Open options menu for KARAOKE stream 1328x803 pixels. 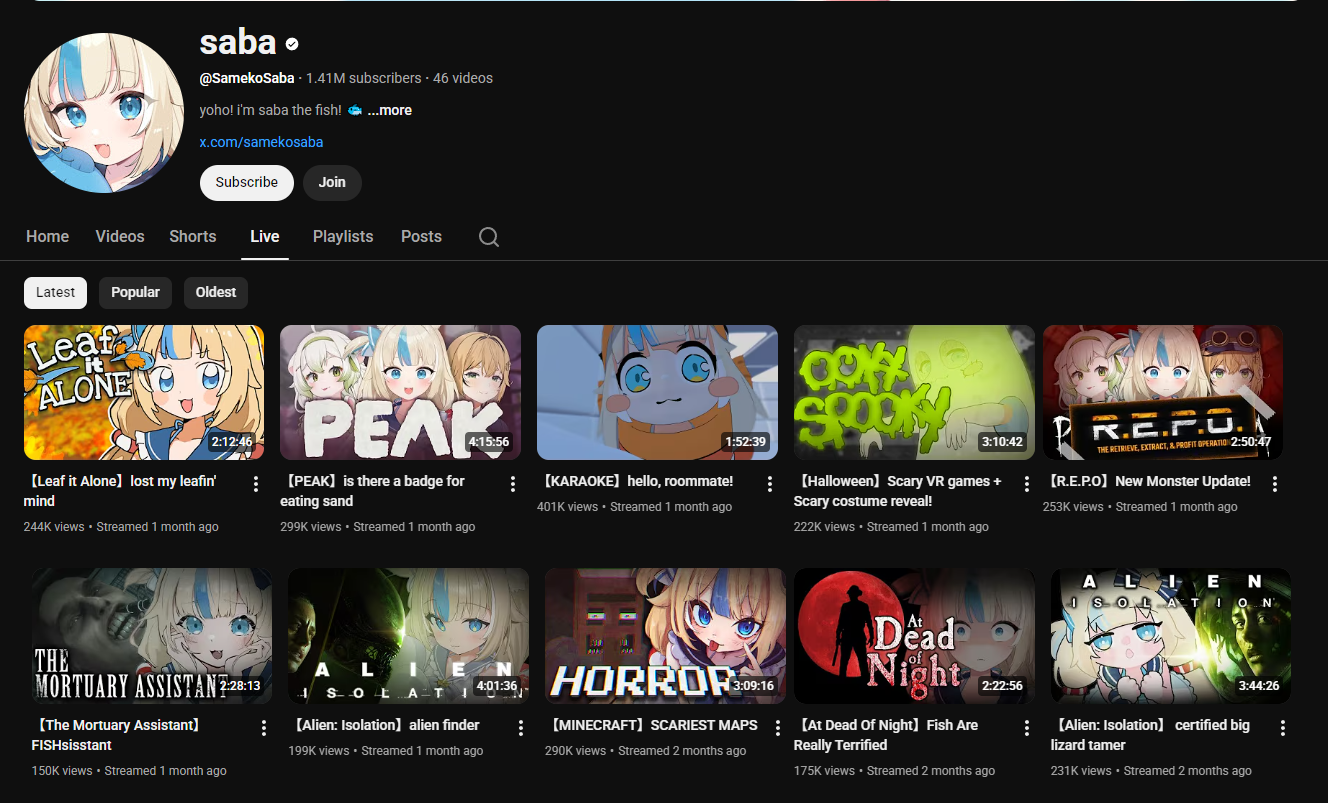click(x=770, y=484)
